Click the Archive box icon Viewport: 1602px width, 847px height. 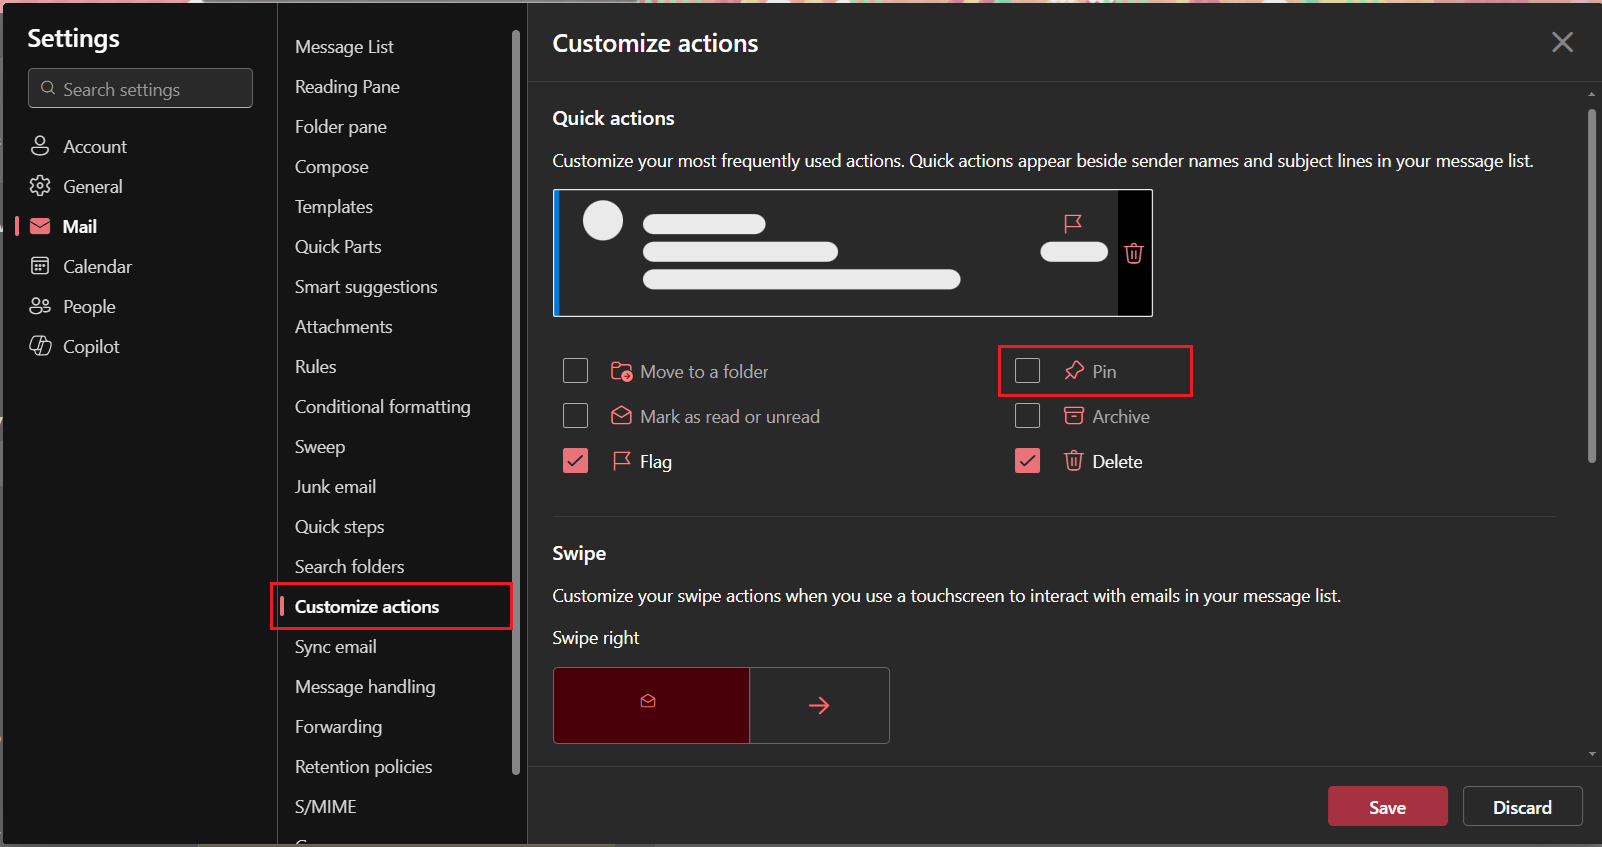point(1074,415)
